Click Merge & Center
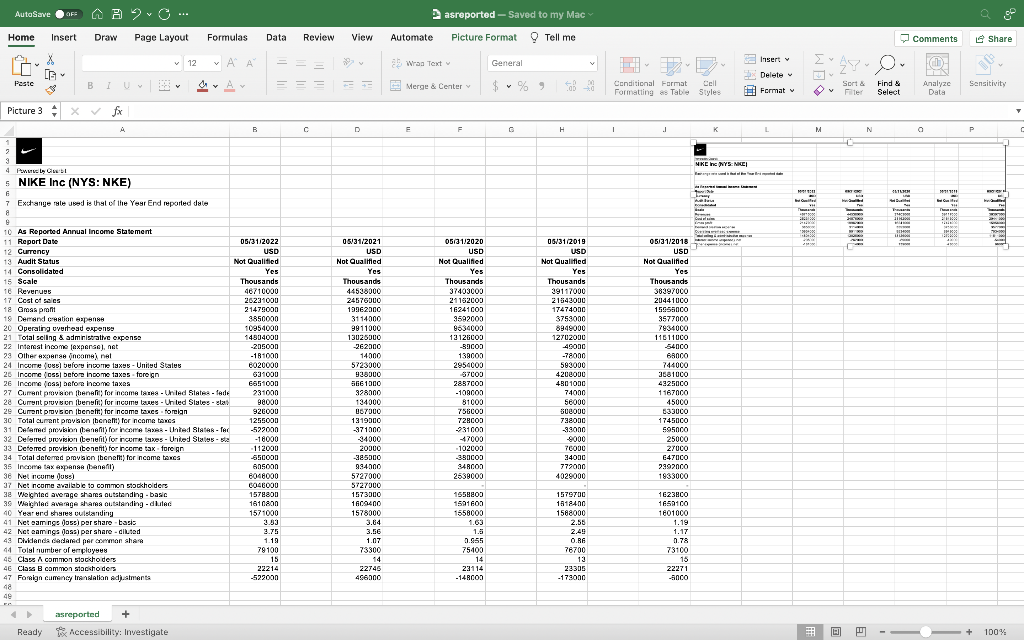Viewport: 1024px width, 640px height. 430,84
